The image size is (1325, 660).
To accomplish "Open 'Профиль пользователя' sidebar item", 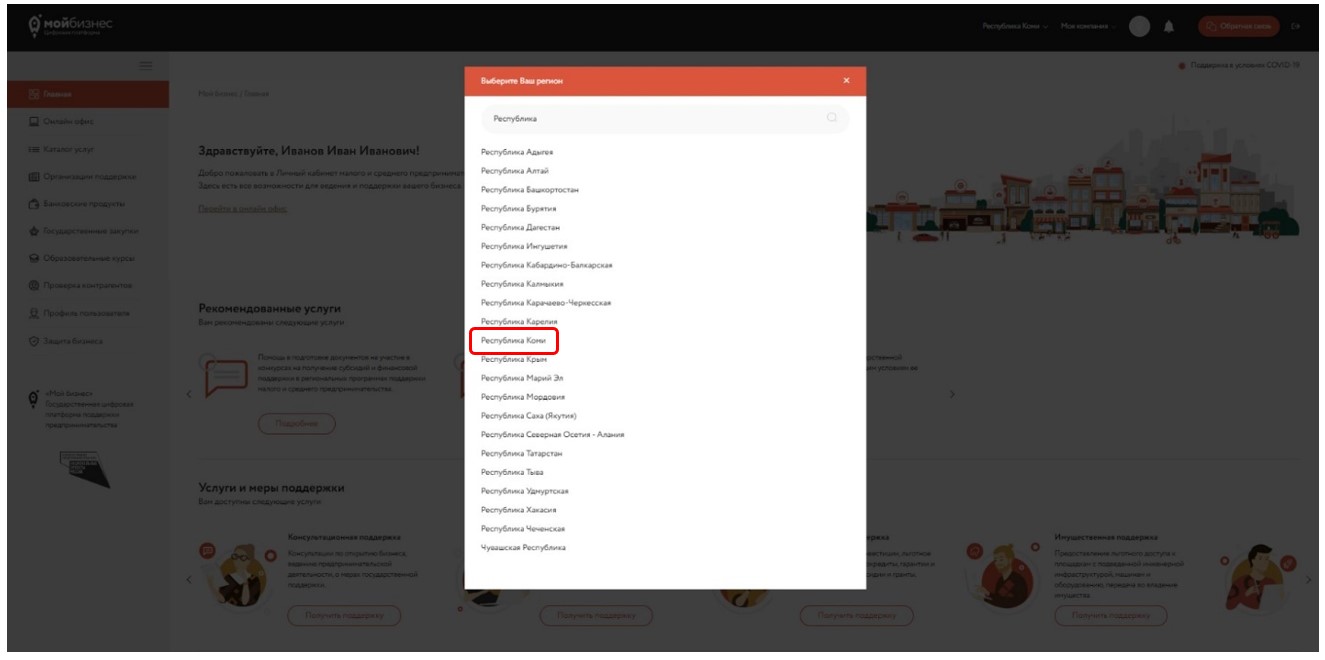I will coord(82,314).
